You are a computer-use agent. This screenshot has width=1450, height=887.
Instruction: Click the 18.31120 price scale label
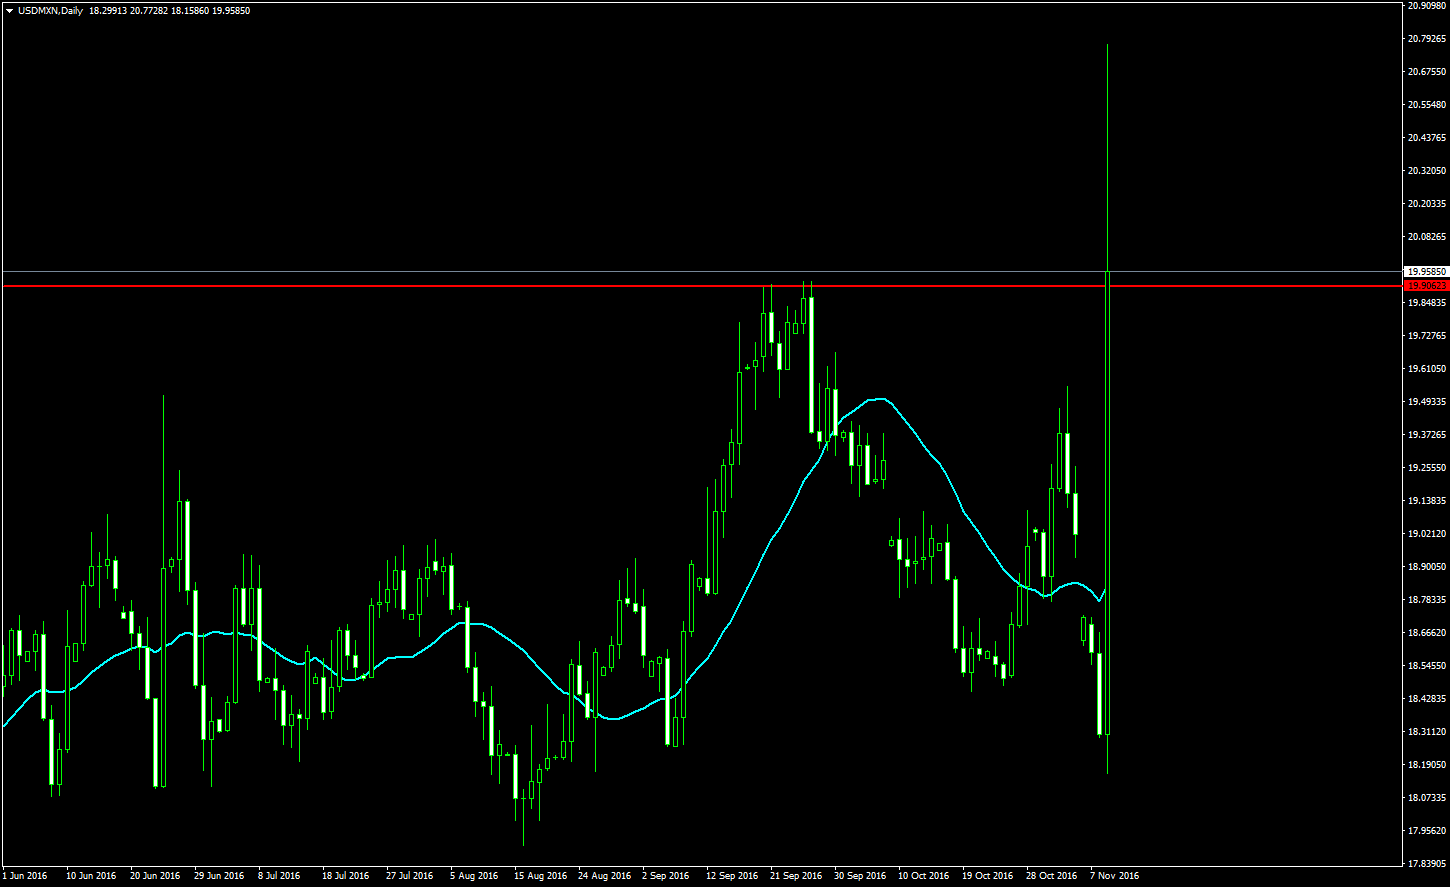(x=1426, y=732)
